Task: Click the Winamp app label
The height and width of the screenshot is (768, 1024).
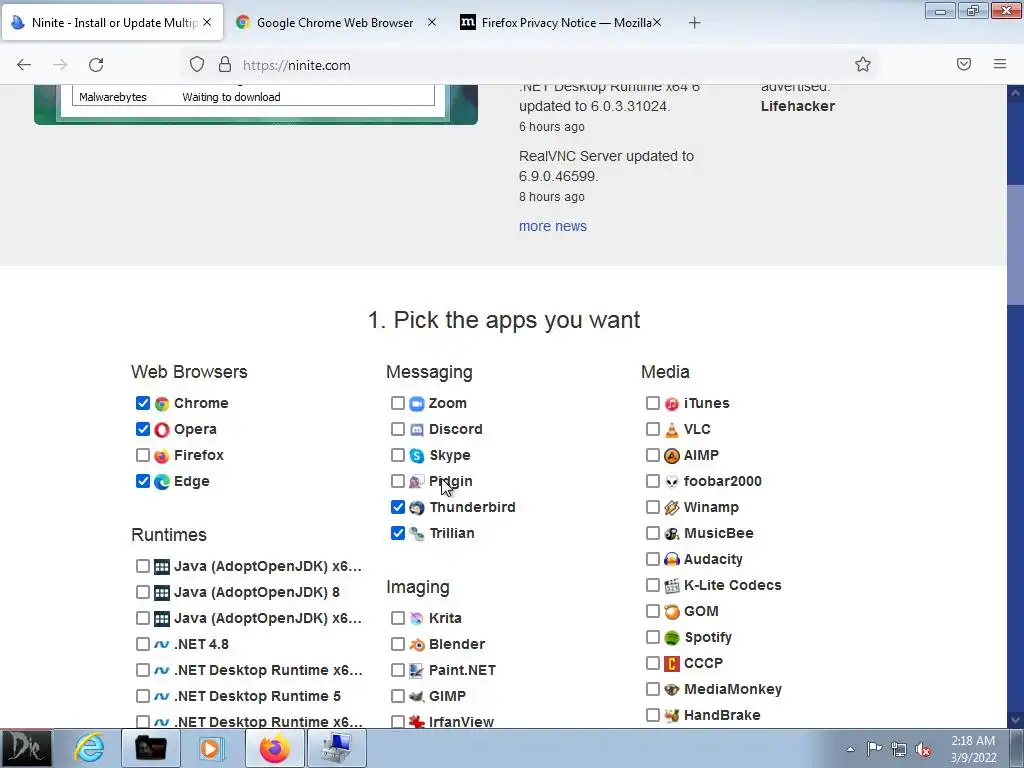Action: (x=711, y=507)
